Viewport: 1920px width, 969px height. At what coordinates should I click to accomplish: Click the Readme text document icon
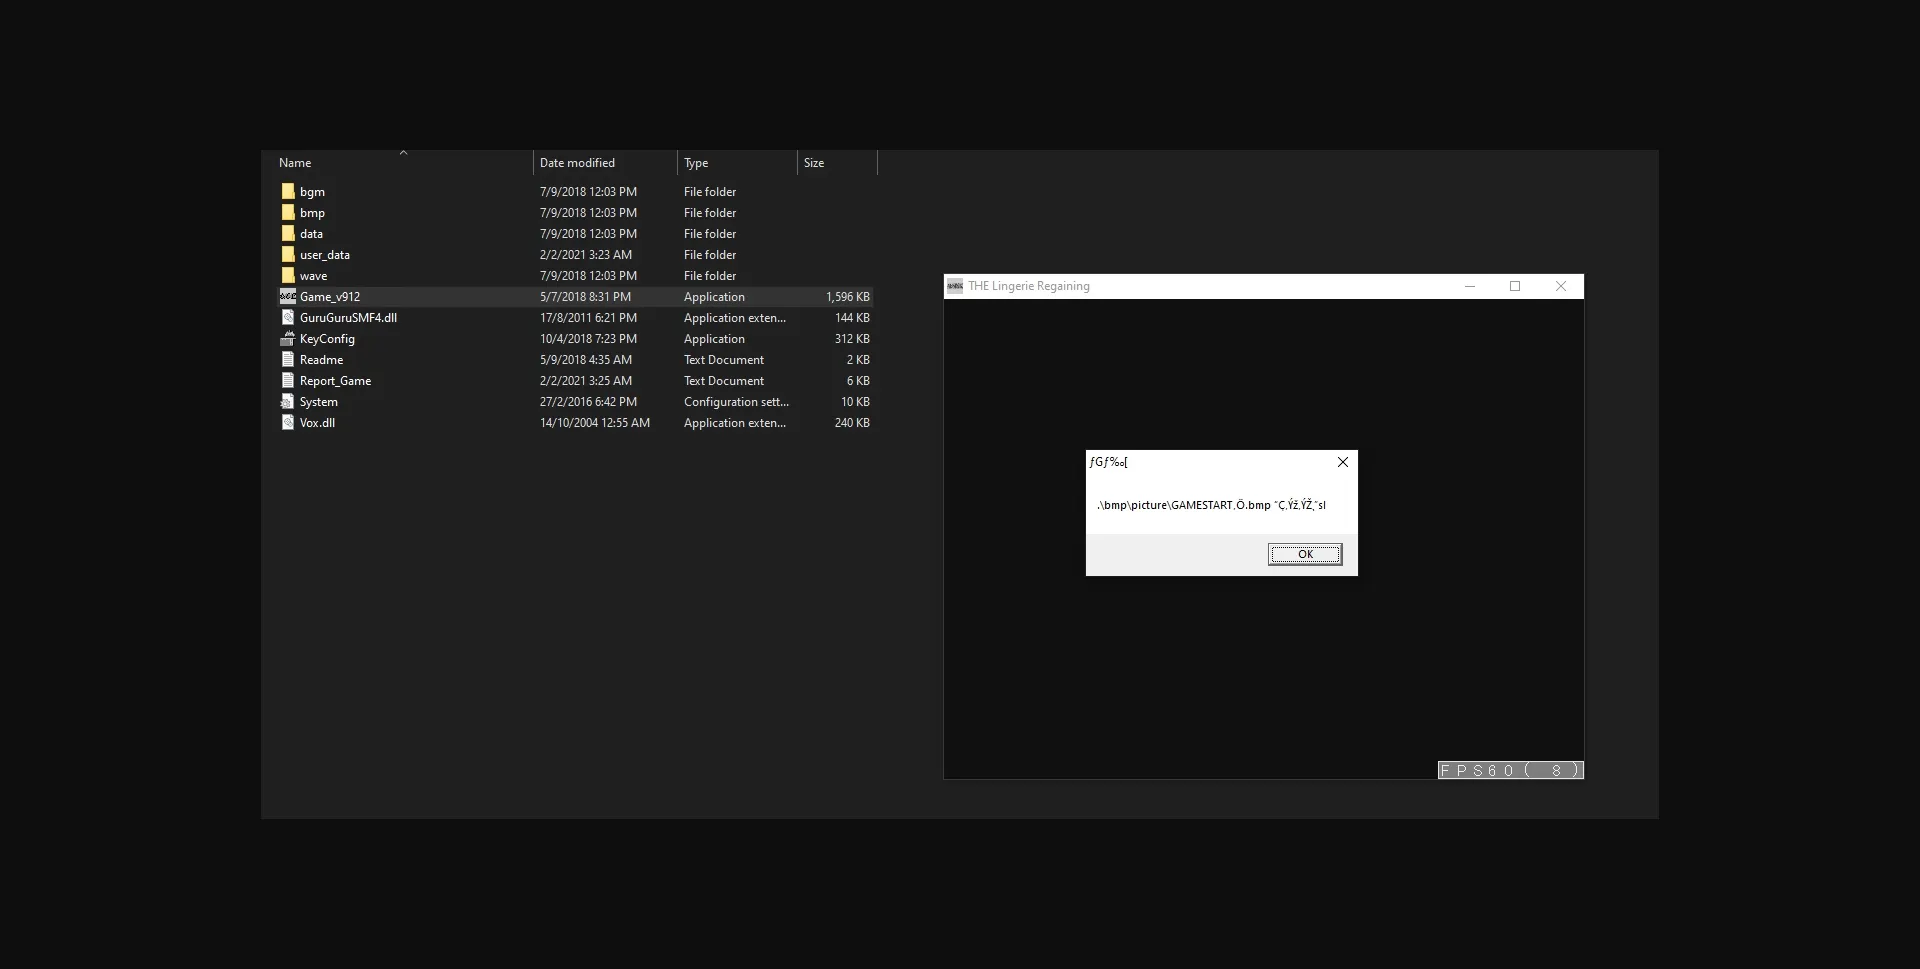click(x=288, y=359)
